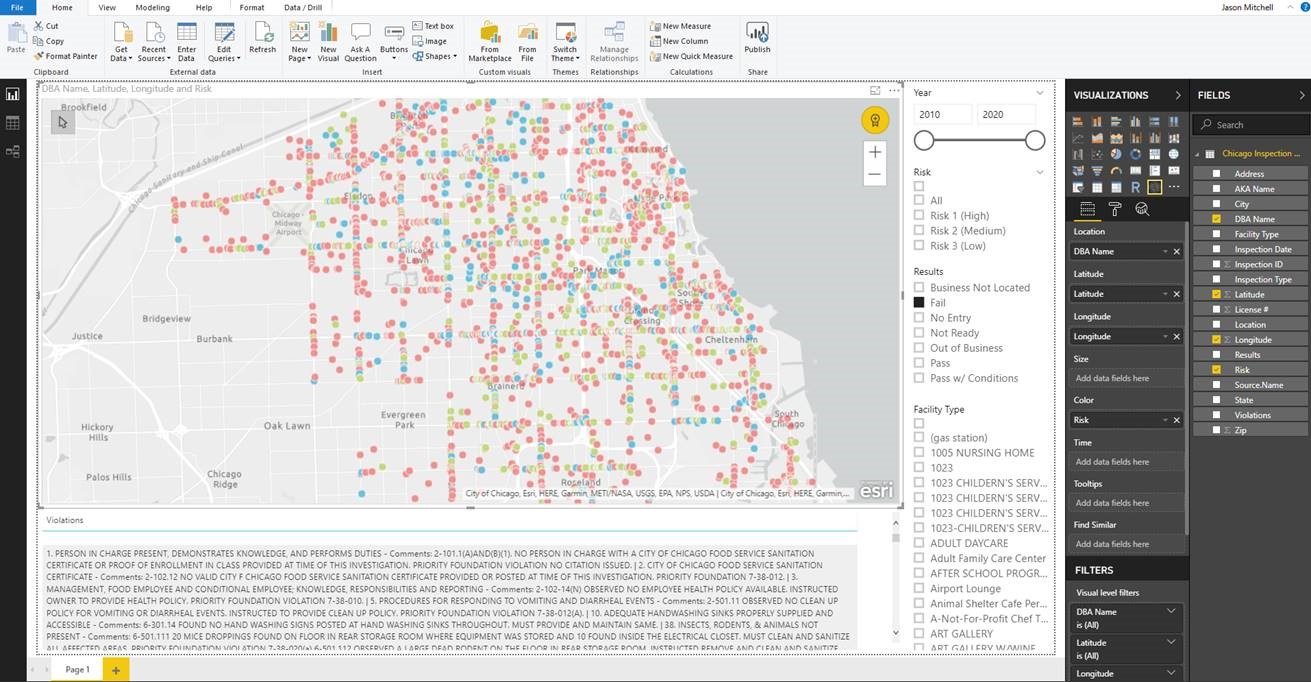Image resolution: width=1311 pixels, height=682 pixels.
Task: Check Pass w/ Conditions result
Action: (x=919, y=378)
